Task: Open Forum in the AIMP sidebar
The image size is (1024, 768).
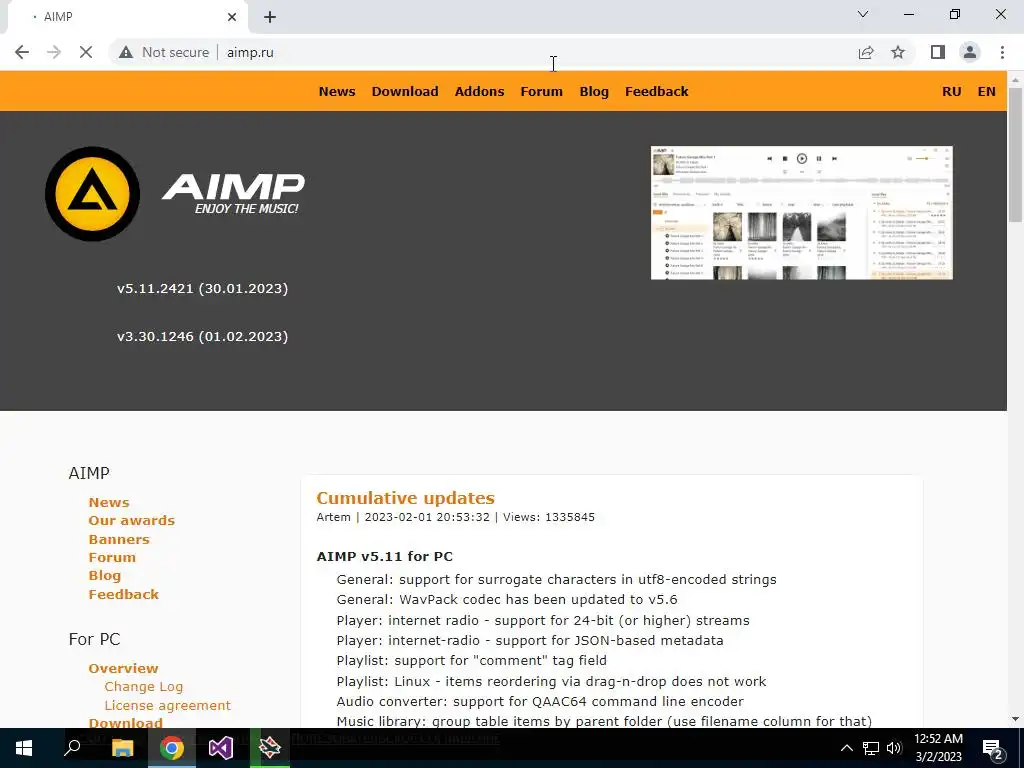Action: 112,557
